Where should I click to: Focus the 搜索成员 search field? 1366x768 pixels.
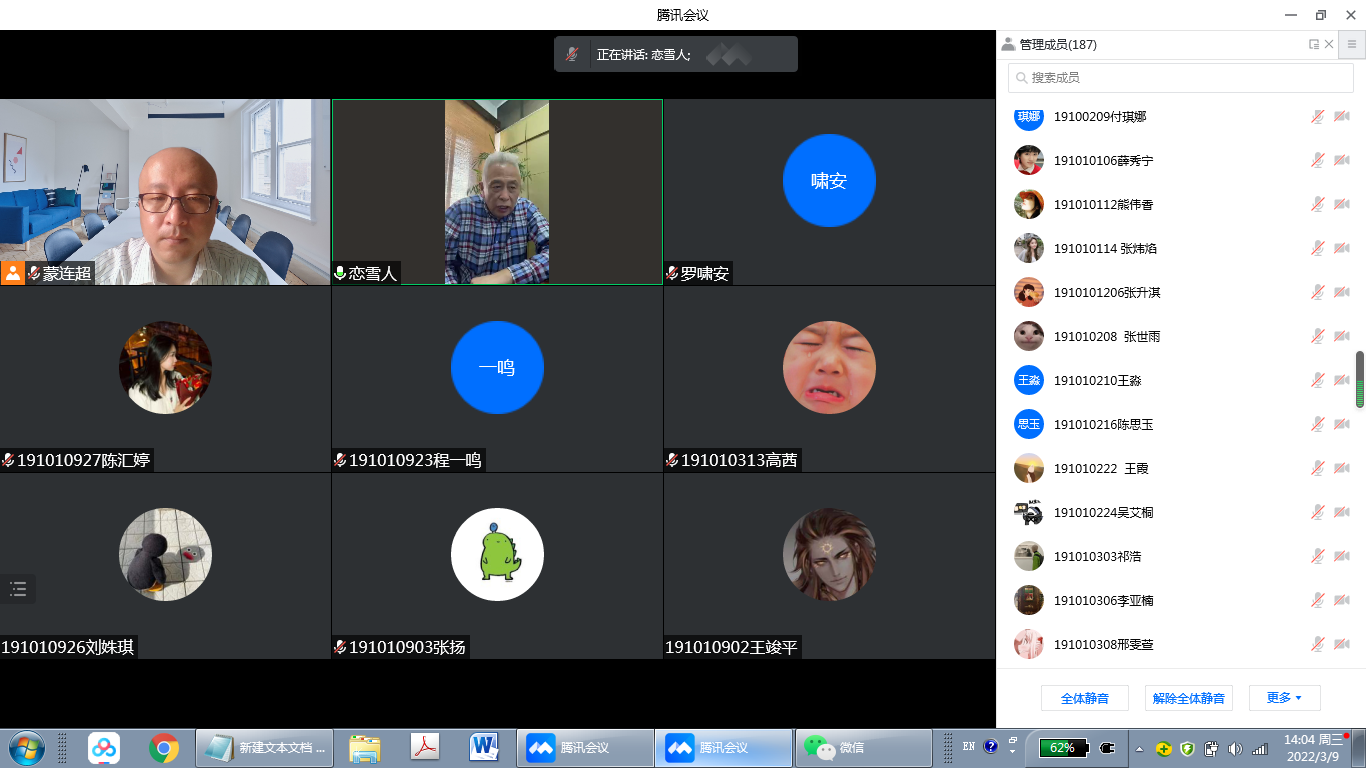coord(1180,77)
